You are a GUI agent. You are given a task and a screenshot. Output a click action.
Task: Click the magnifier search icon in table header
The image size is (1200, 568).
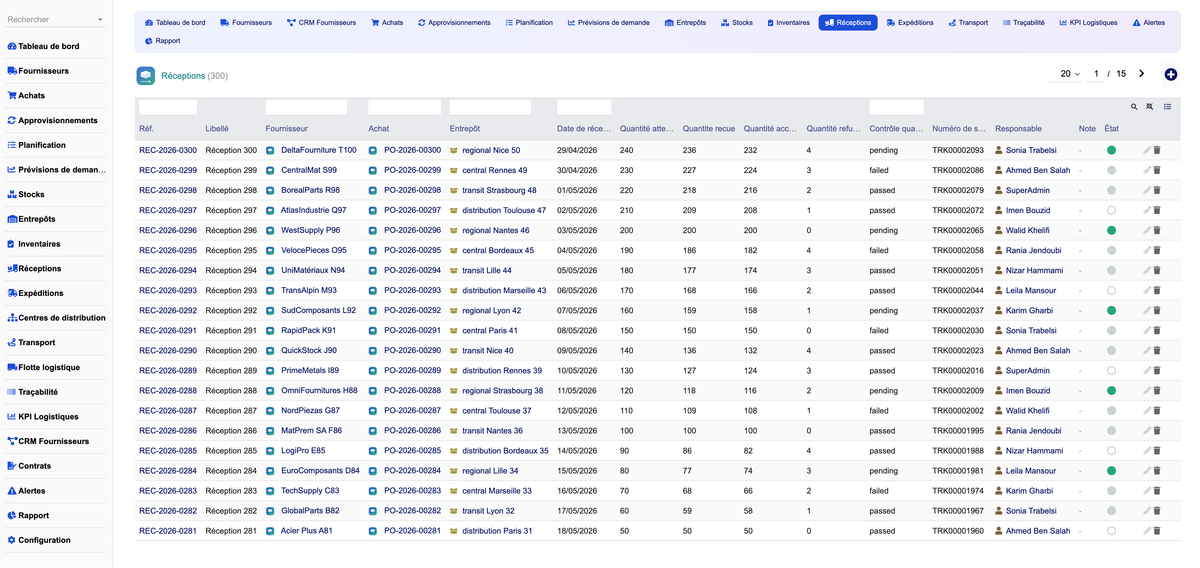click(x=1134, y=106)
